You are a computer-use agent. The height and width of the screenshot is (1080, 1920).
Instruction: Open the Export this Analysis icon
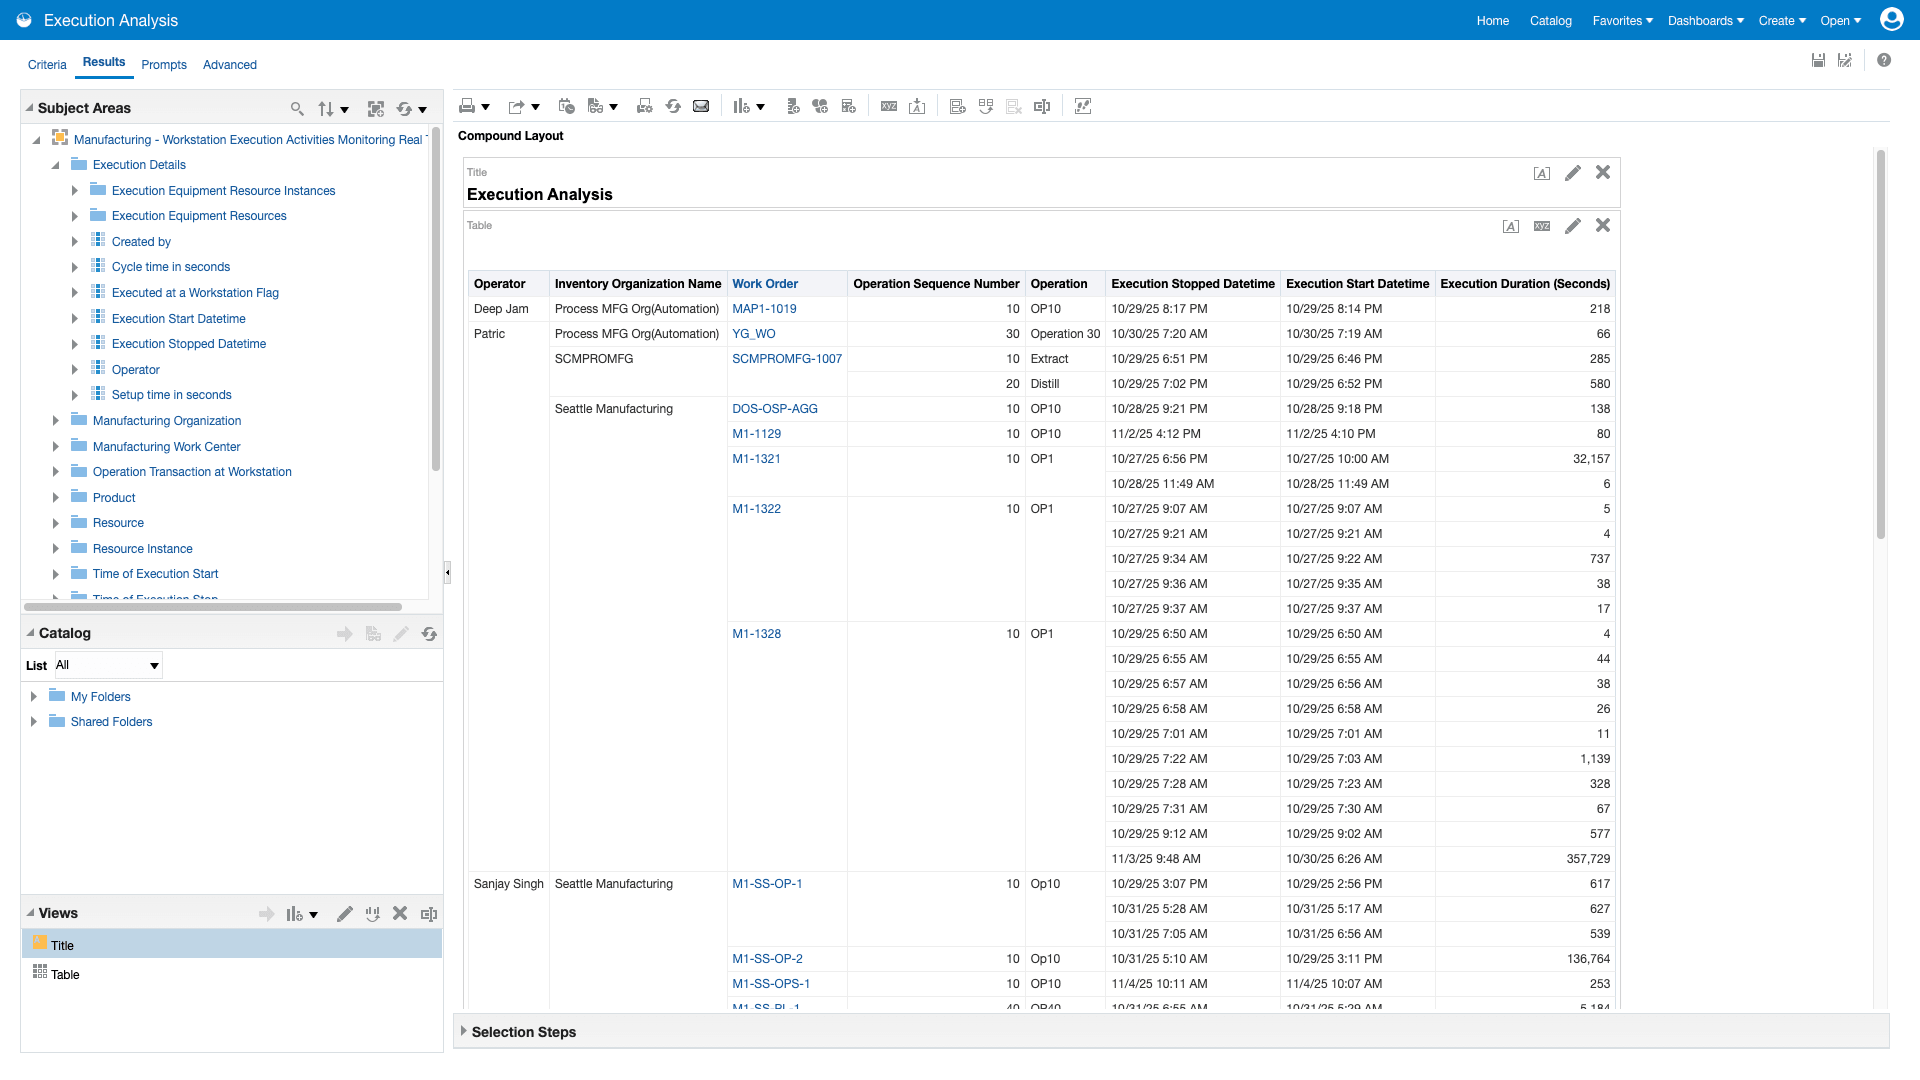516,106
